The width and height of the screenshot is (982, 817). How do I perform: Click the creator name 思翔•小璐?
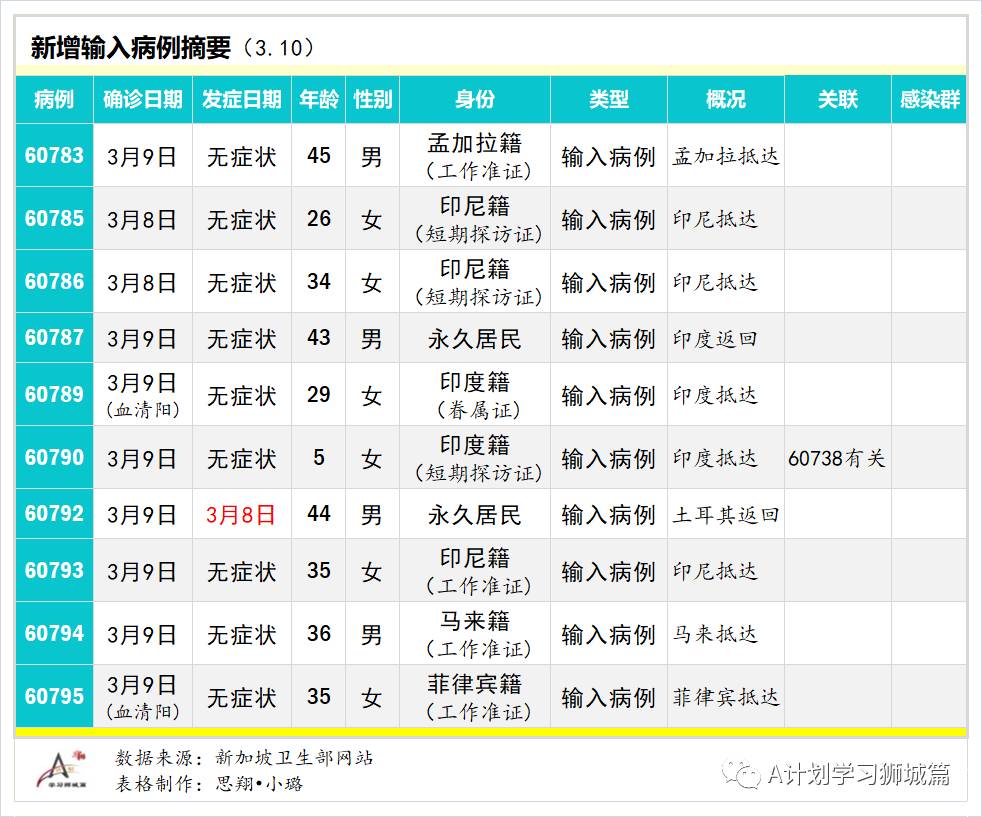[257, 786]
